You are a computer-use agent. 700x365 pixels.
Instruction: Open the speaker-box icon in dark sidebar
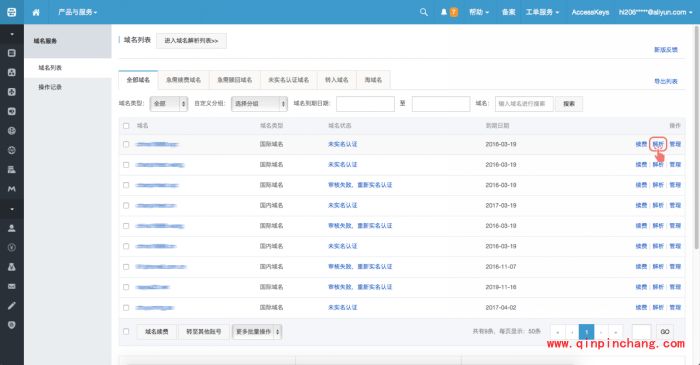tap(12, 111)
